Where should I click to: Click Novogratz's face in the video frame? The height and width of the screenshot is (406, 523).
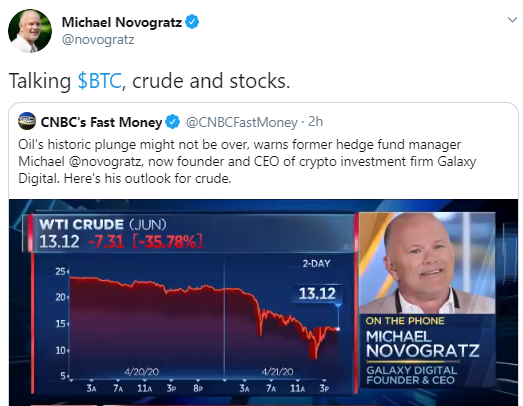click(x=421, y=259)
